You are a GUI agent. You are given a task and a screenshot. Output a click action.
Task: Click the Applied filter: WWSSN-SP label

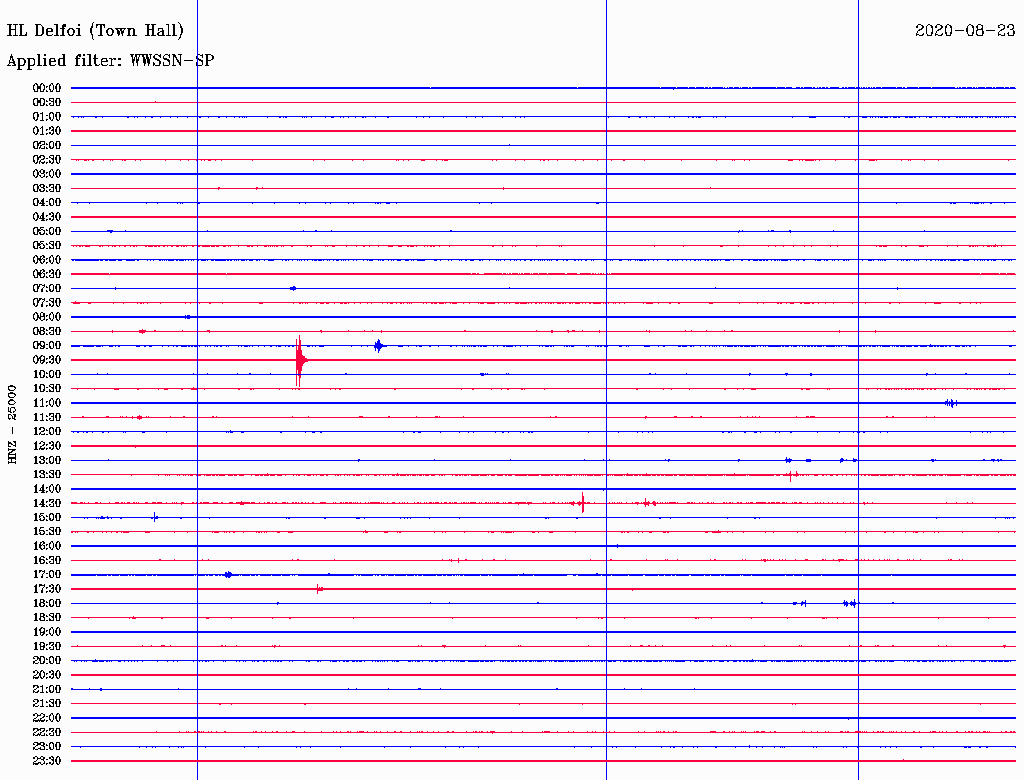[x=110, y=61]
